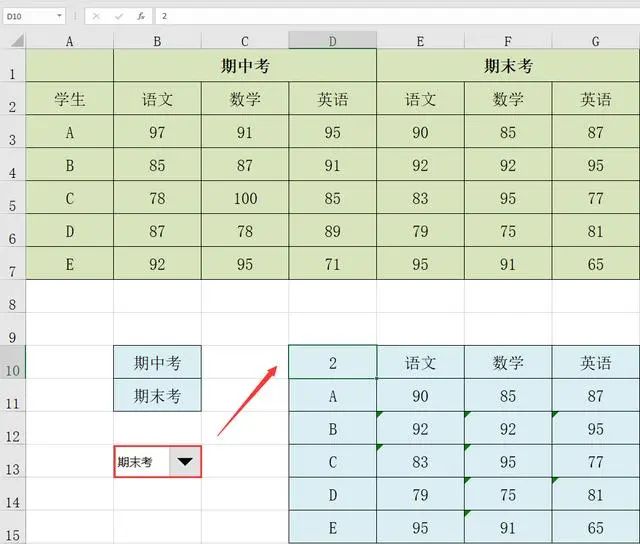Select the cell with value 100
Viewport: 640px width, 544px height.
pyautogui.click(x=245, y=198)
